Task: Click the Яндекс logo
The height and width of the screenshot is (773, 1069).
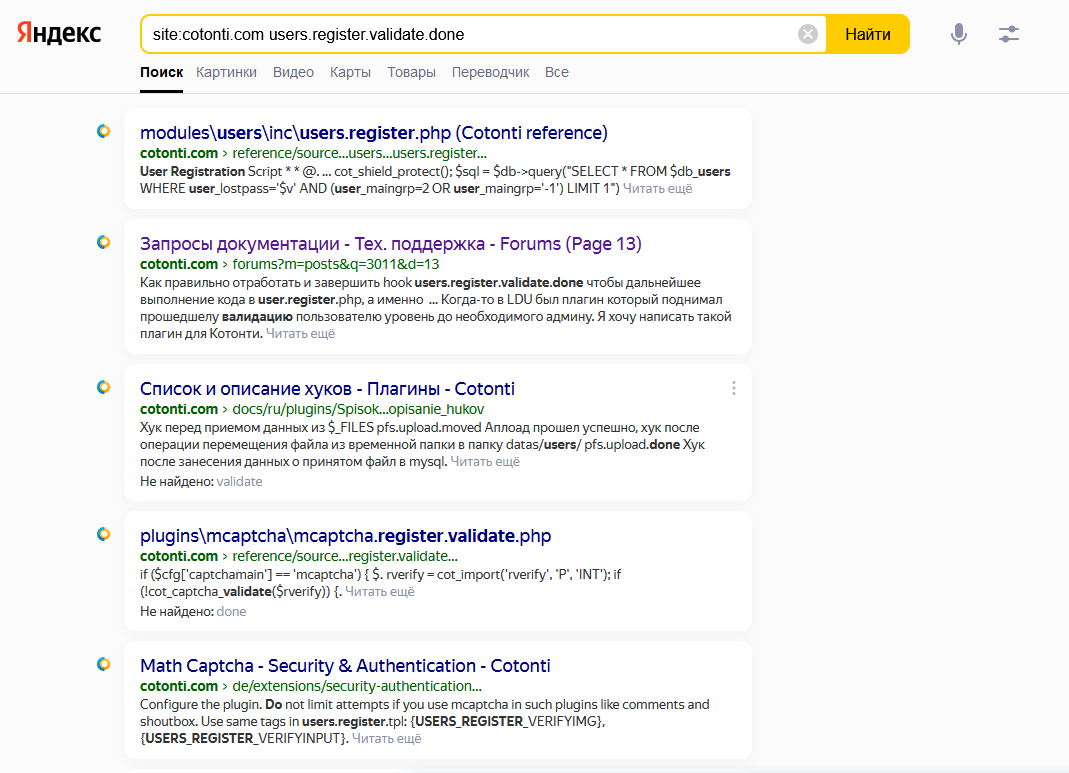Action: tap(59, 33)
